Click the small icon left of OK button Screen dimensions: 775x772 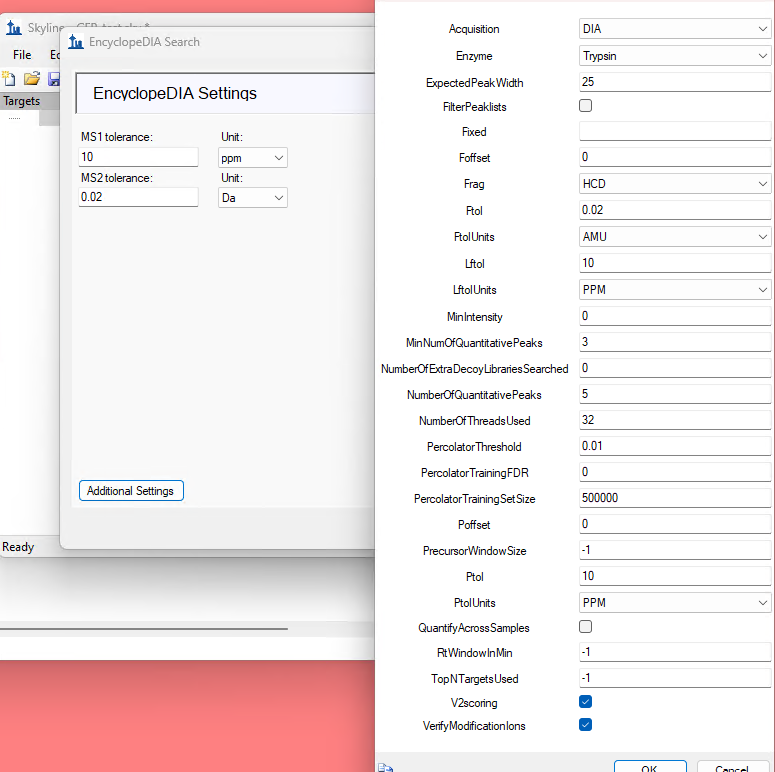tap(384, 766)
